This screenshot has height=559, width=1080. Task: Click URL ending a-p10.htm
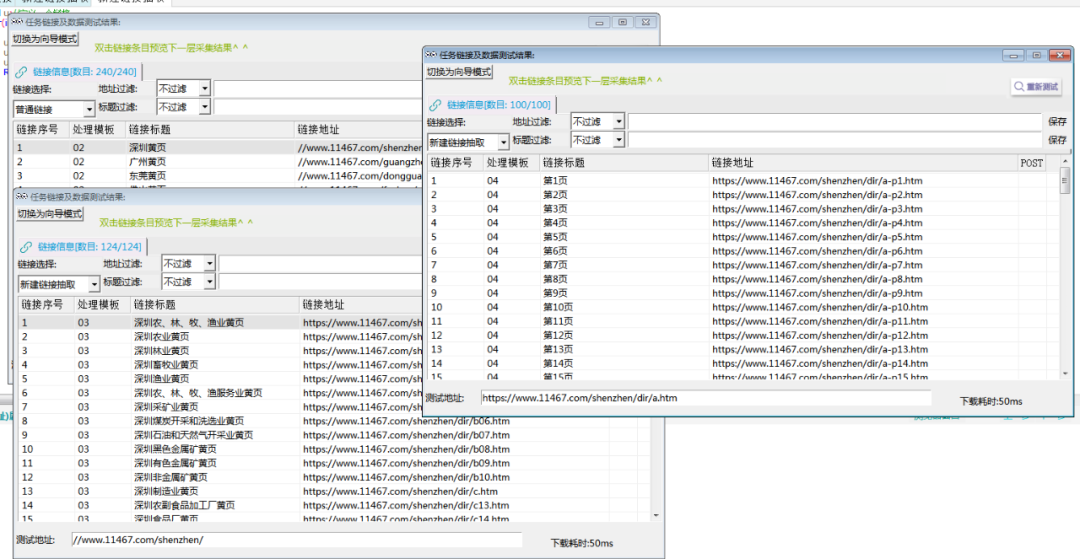coord(820,307)
